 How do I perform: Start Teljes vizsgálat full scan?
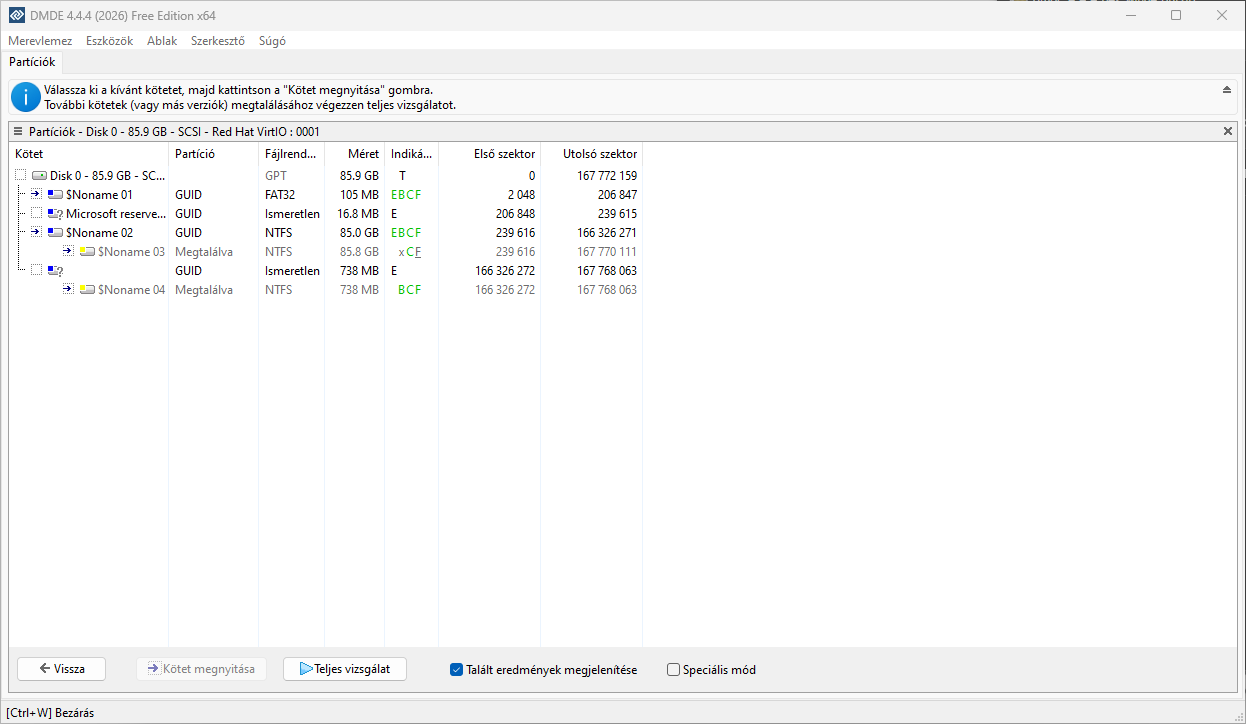pyautogui.click(x=345, y=669)
